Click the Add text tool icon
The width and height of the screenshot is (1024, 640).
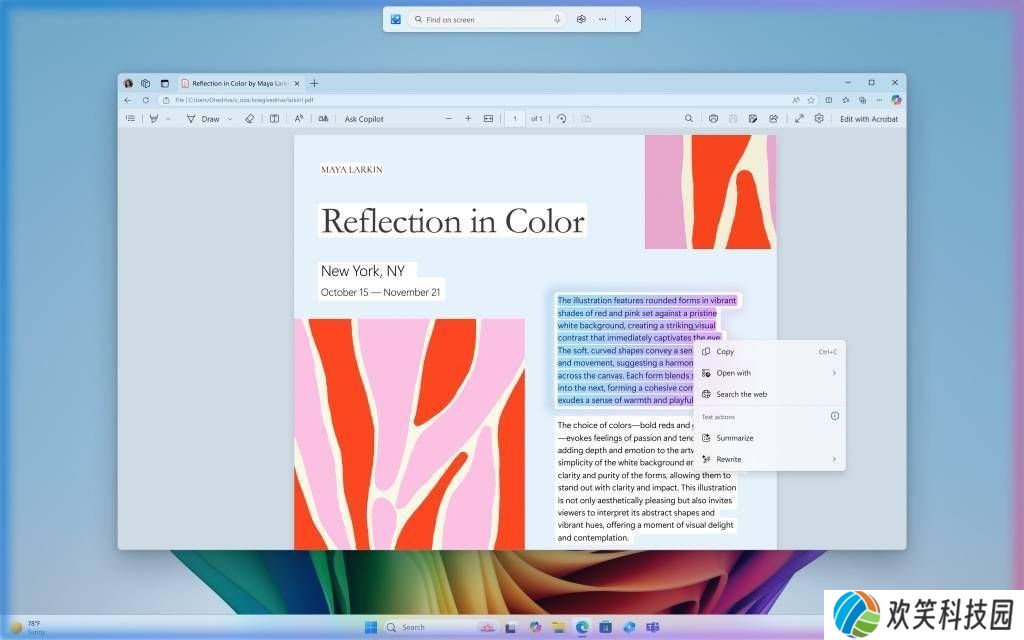coord(274,119)
